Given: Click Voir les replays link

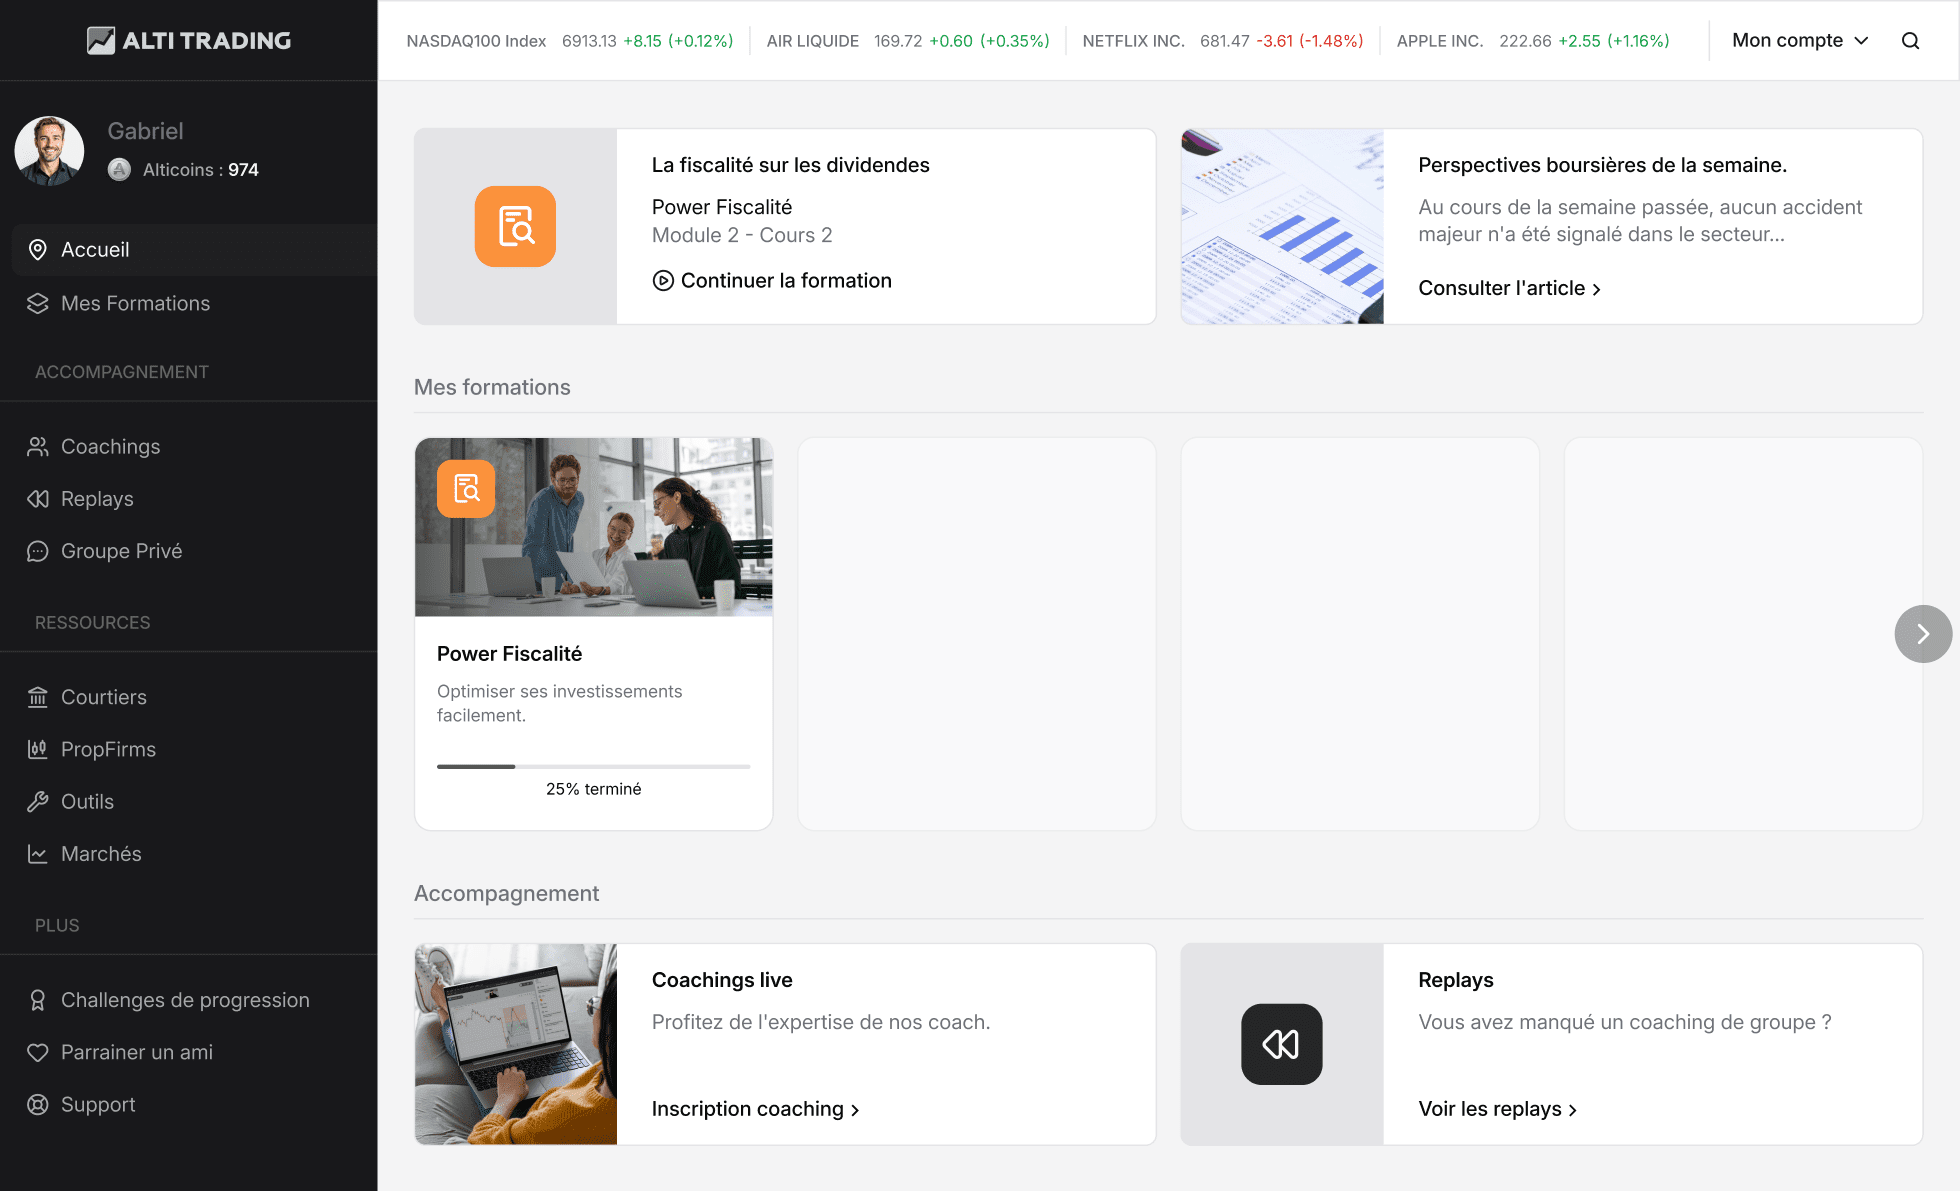Looking at the screenshot, I should click(1498, 1110).
